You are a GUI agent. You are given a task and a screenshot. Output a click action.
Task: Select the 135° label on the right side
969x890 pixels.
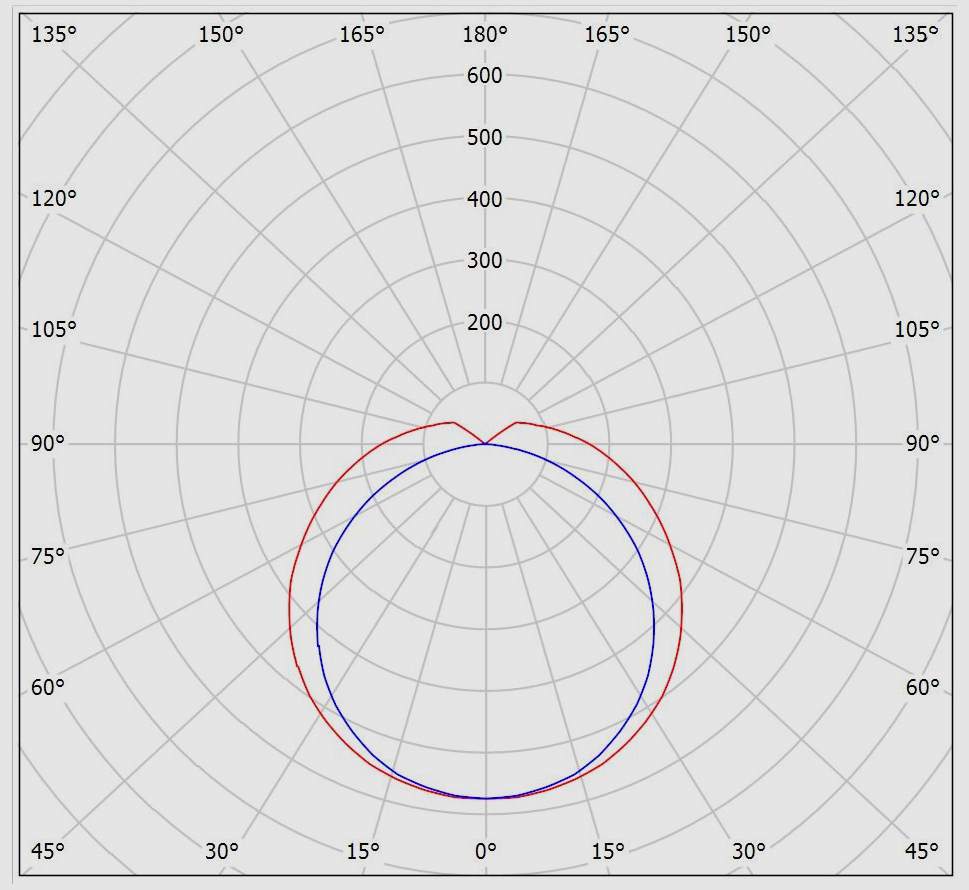tap(915, 34)
